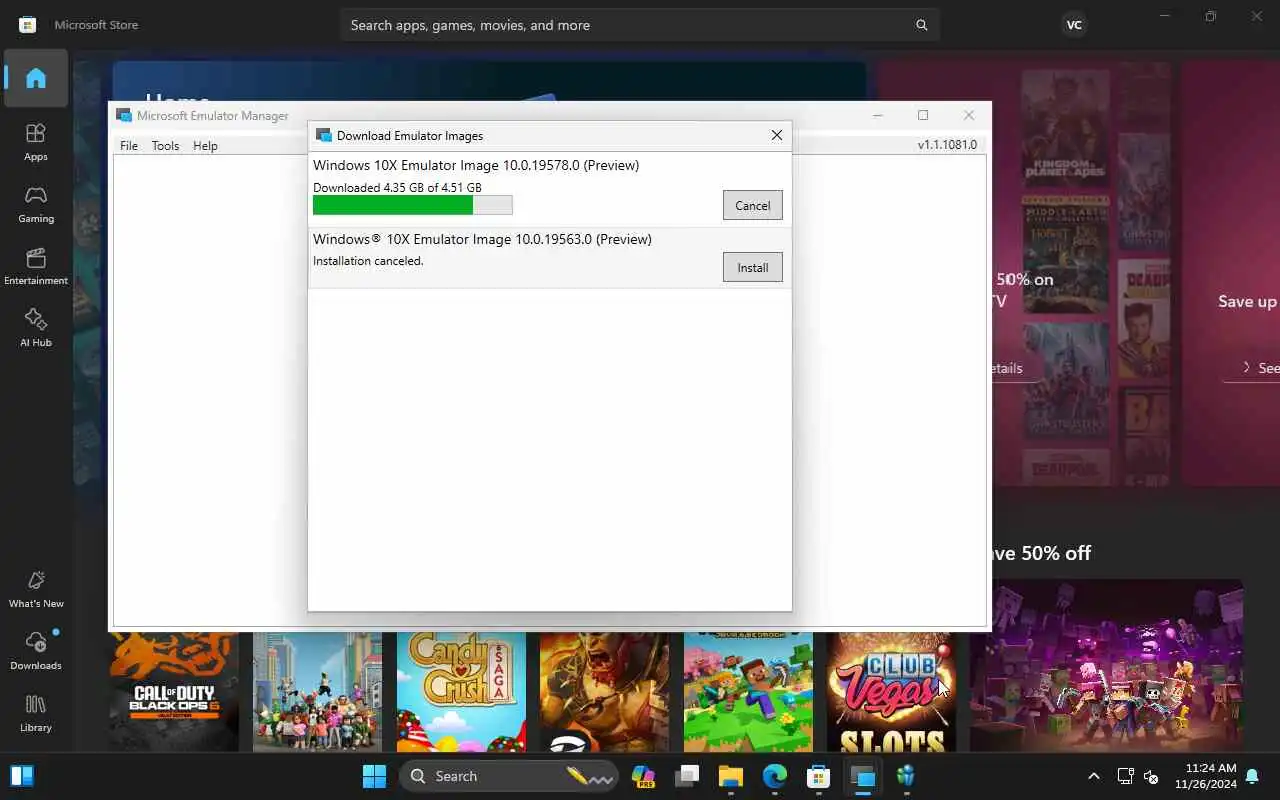Open the Windows Start menu
Viewport: 1280px width, 800px height.
click(x=374, y=776)
